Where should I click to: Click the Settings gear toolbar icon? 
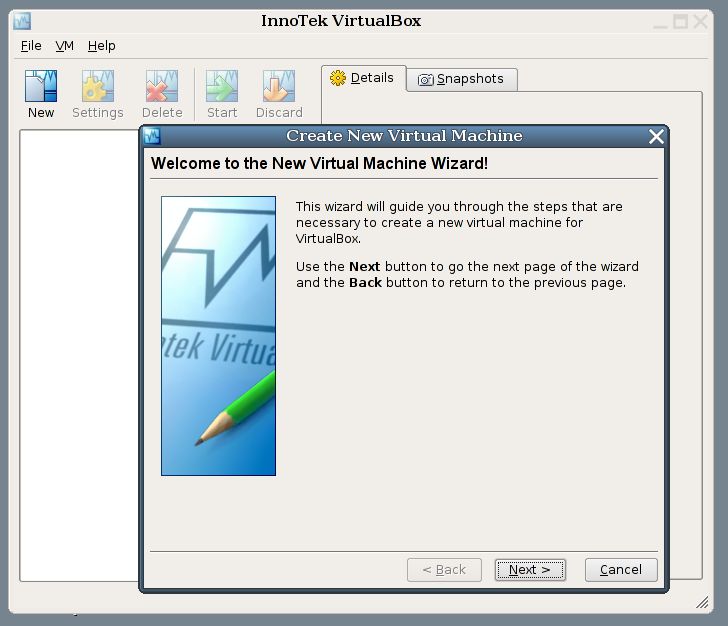tap(98, 86)
